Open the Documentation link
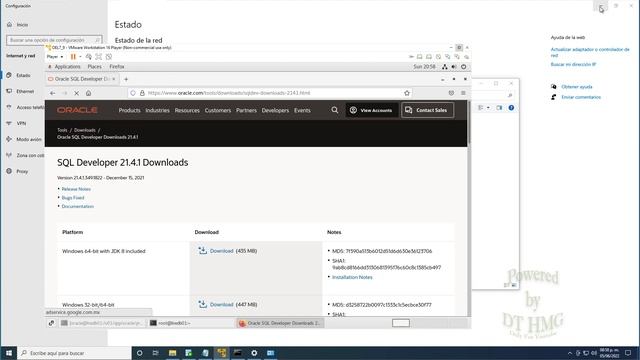Image resolution: width=640 pixels, height=360 pixels. point(78,206)
